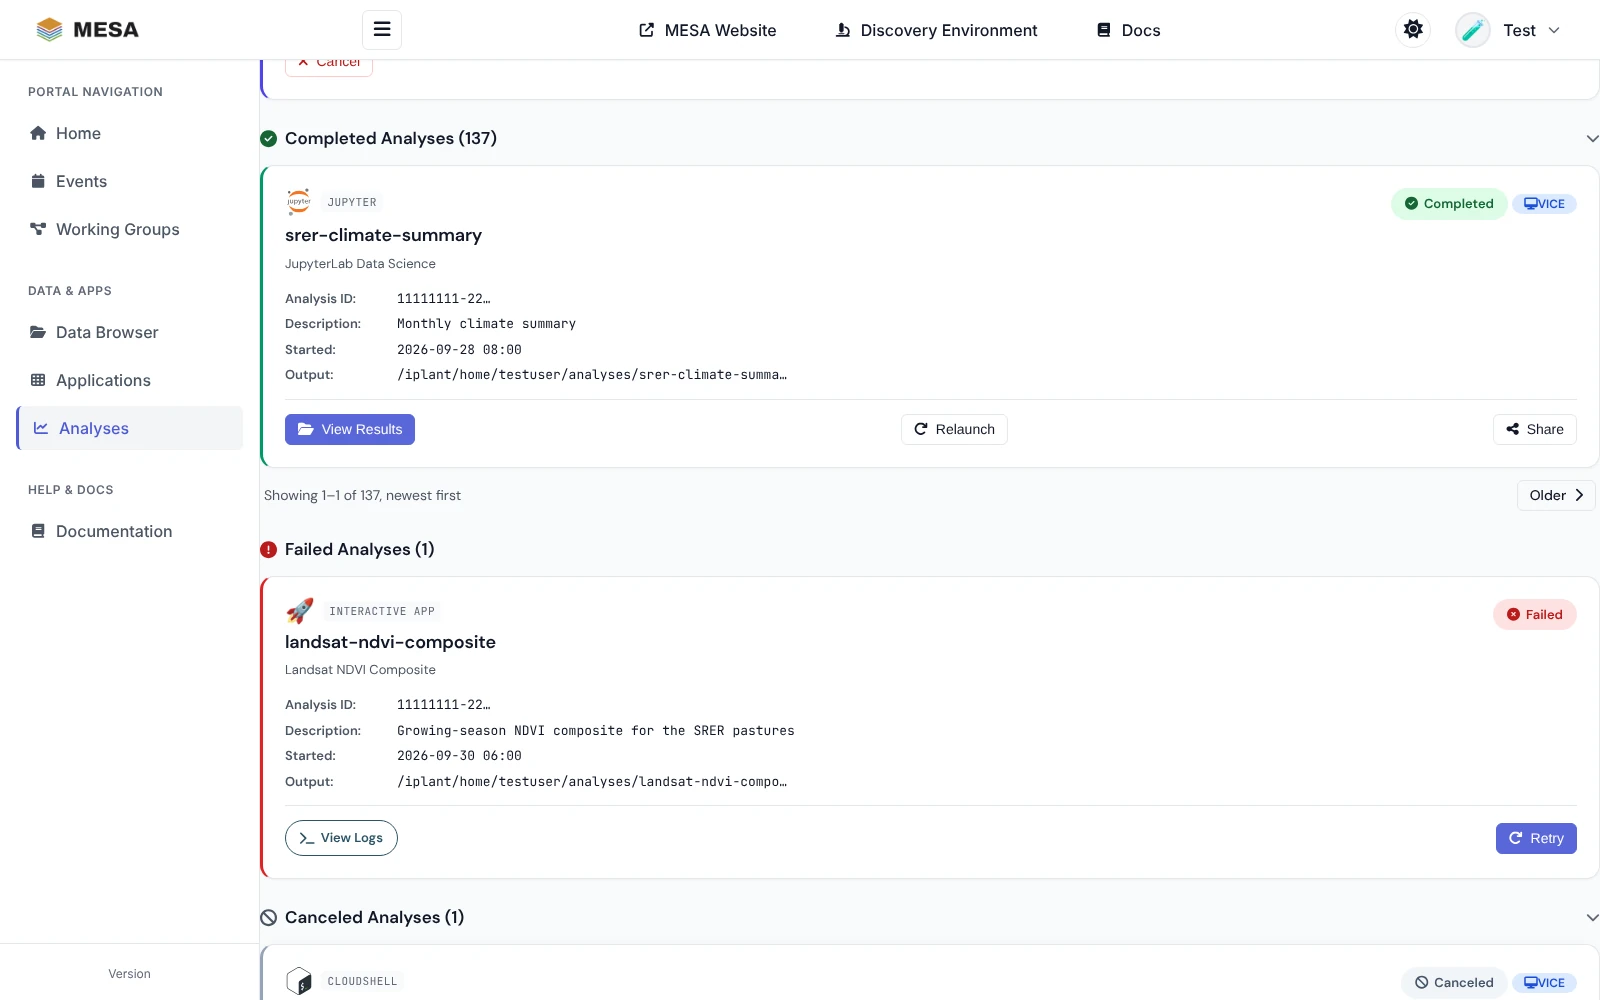View Logs for landsat-ndvi-composite

pyautogui.click(x=341, y=838)
